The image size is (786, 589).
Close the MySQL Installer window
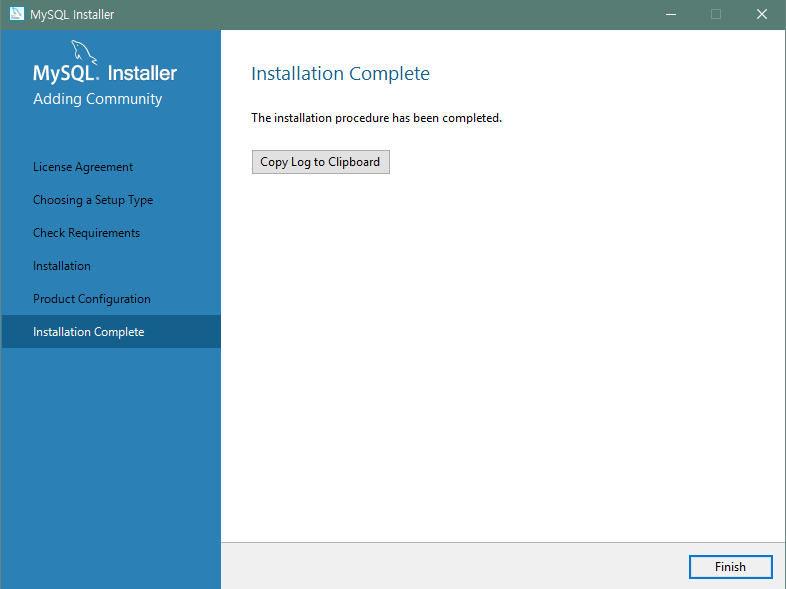[761, 14]
